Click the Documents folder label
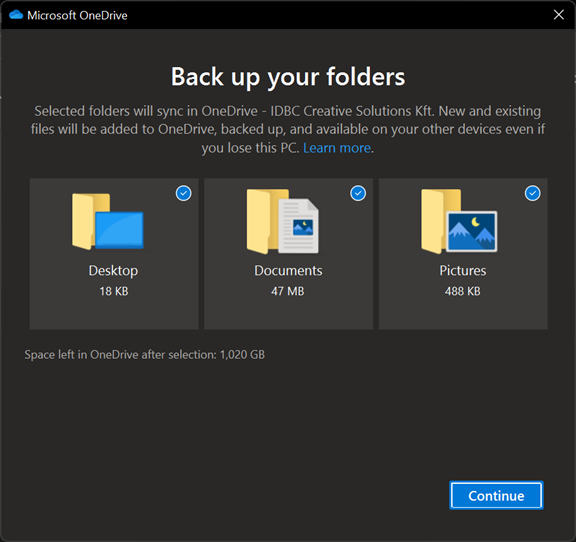 288,271
